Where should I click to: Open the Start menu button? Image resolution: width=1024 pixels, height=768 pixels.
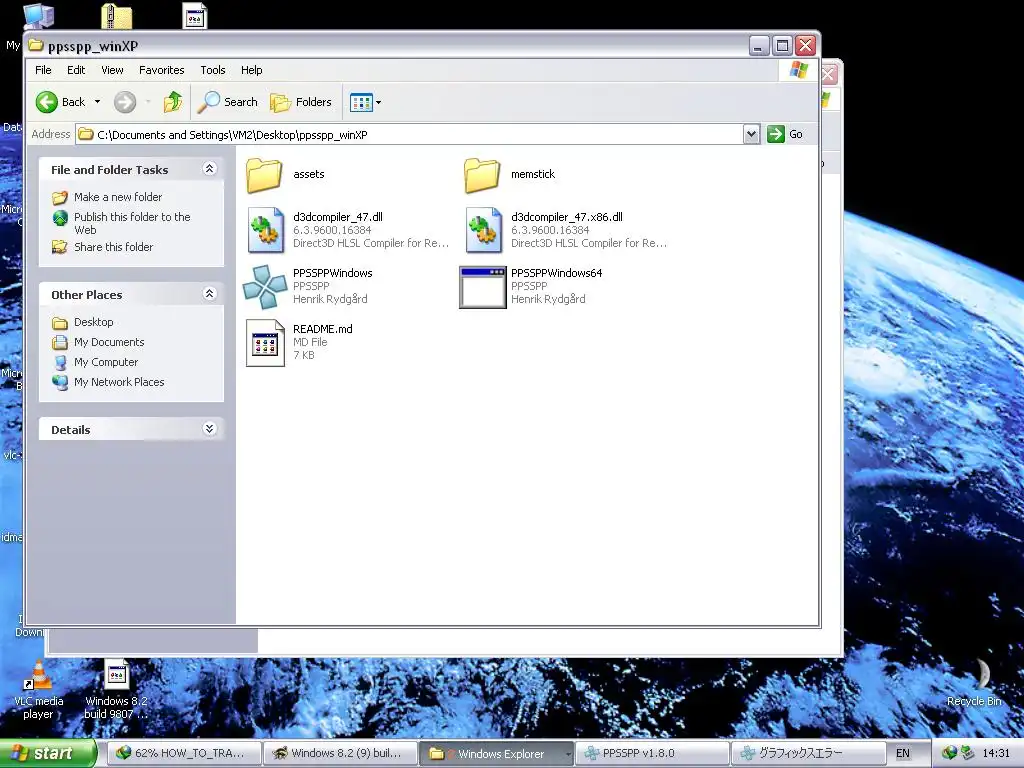tap(48, 754)
